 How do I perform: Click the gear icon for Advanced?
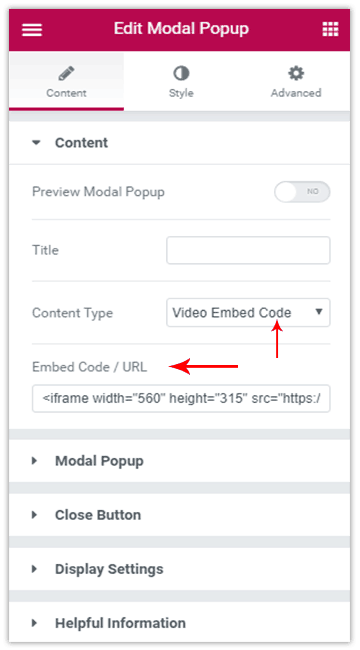click(296, 74)
